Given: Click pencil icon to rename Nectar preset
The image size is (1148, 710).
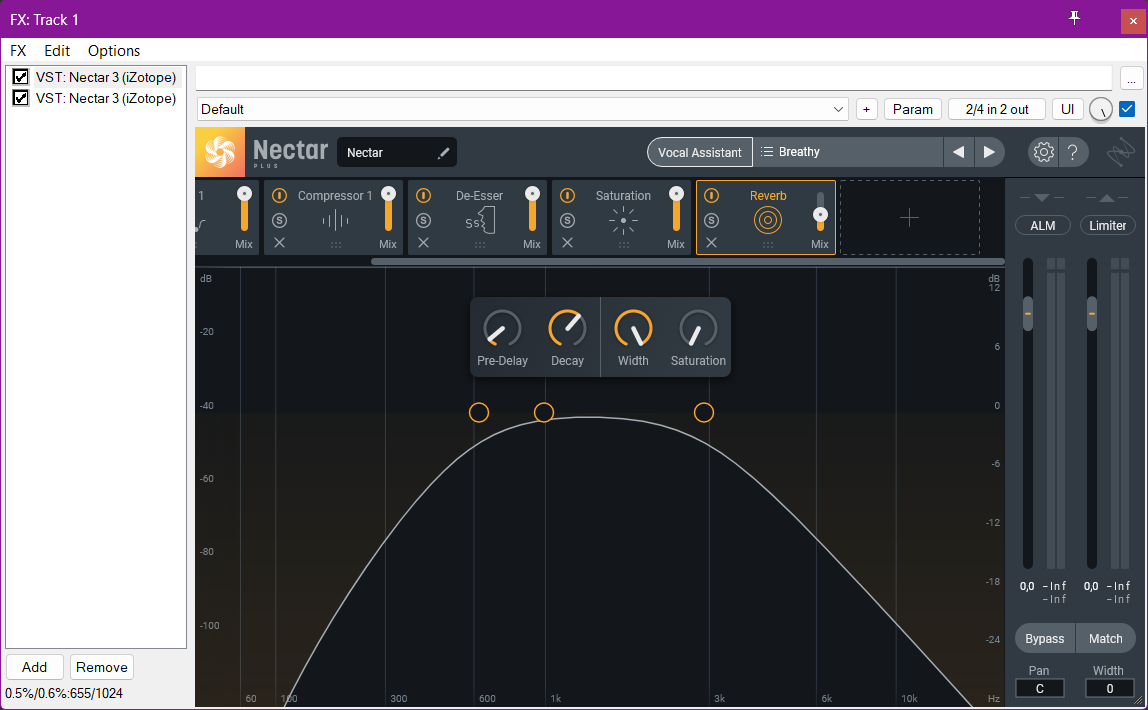Looking at the screenshot, I should 443,153.
